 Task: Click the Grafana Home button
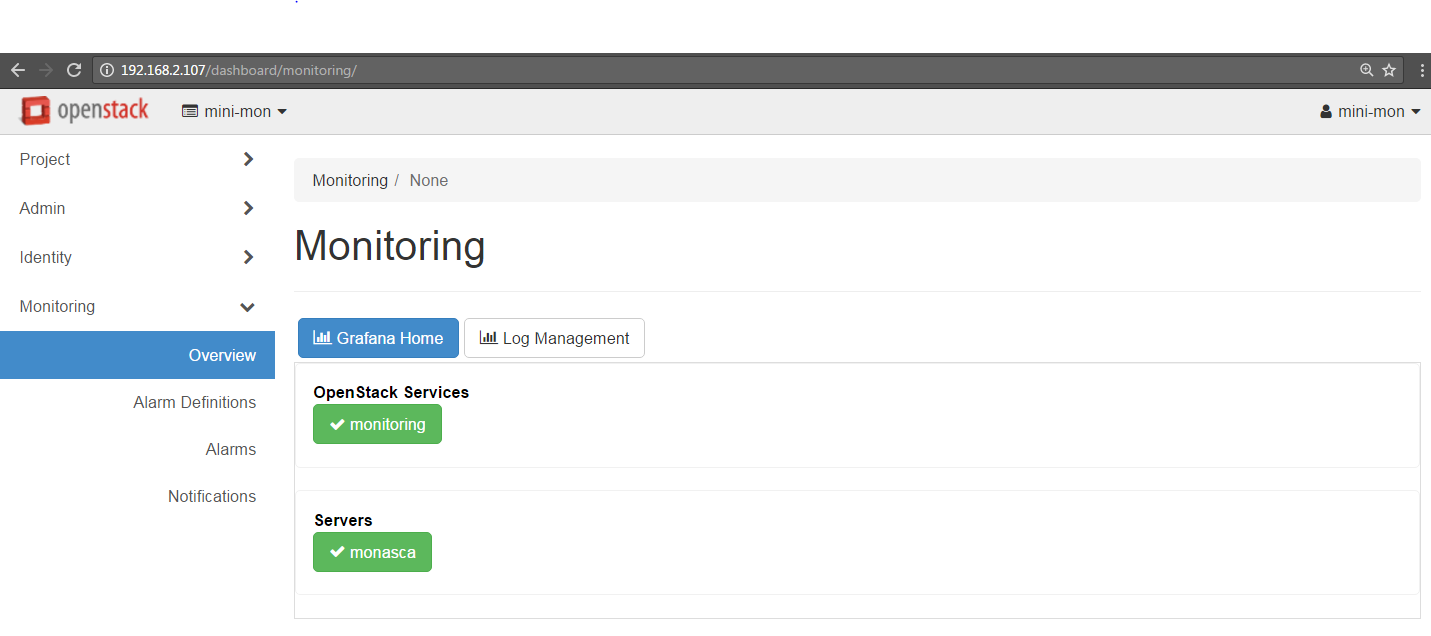[x=378, y=338]
